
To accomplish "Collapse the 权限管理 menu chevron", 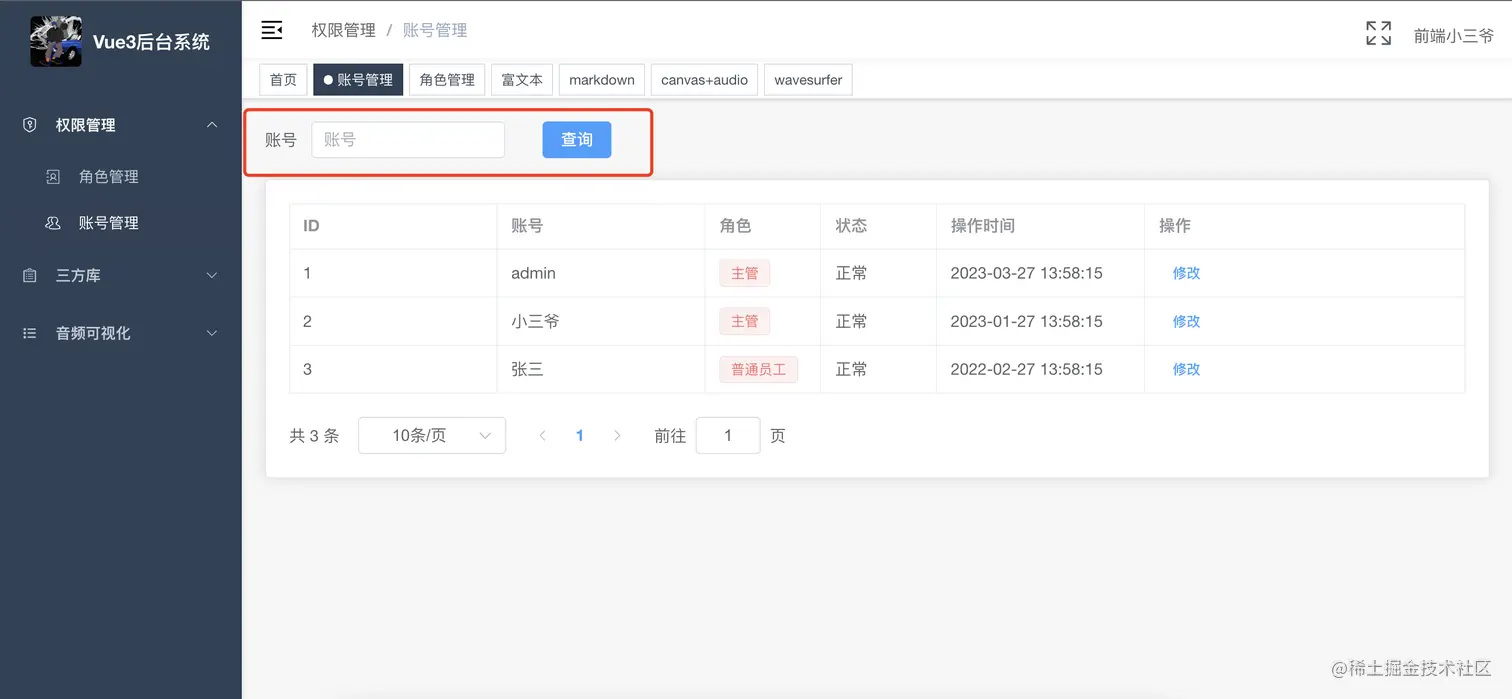I will [x=212, y=125].
